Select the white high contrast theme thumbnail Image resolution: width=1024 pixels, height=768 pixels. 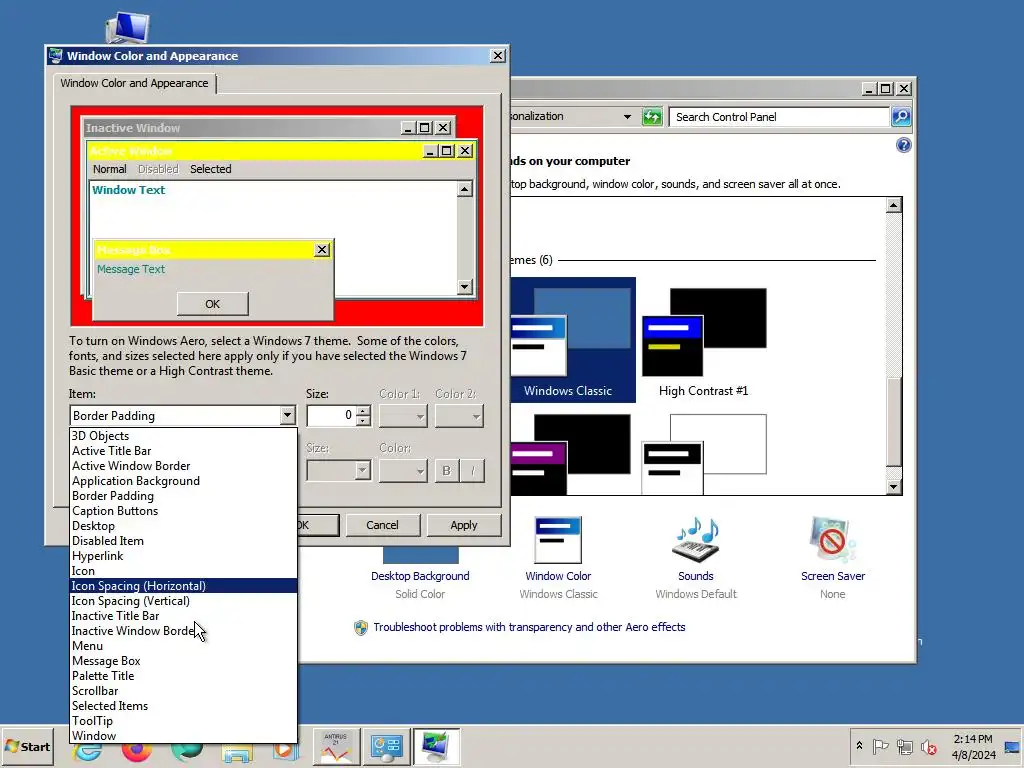point(704,453)
